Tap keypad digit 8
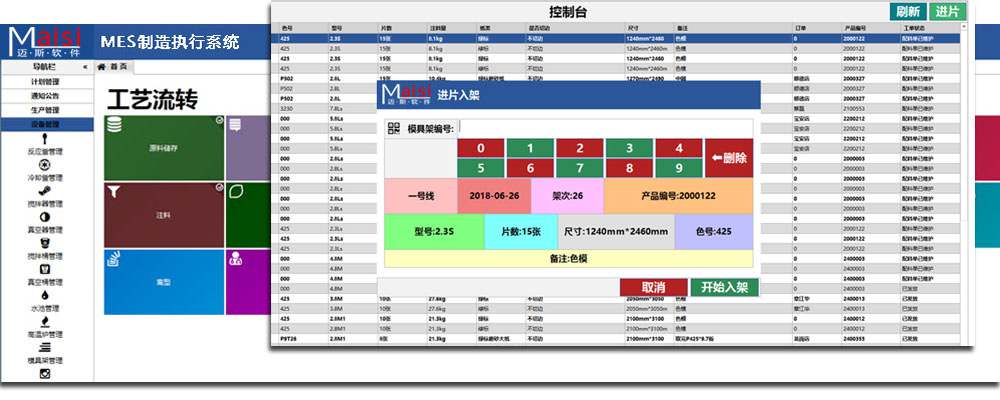Viewport: 1000px width, 400px height. (629, 168)
